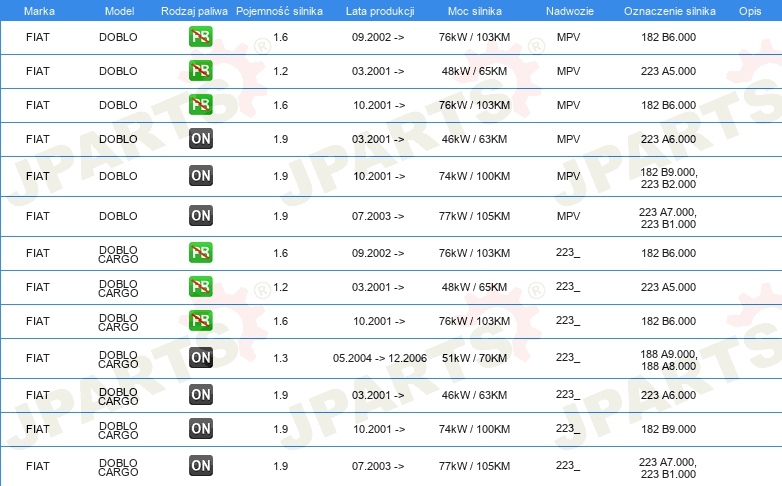The height and width of the screenshot is (486, 782).
Task: Click ON diesel icon in Doblo Cargo 1.3 row
Action: pos(200,357)
